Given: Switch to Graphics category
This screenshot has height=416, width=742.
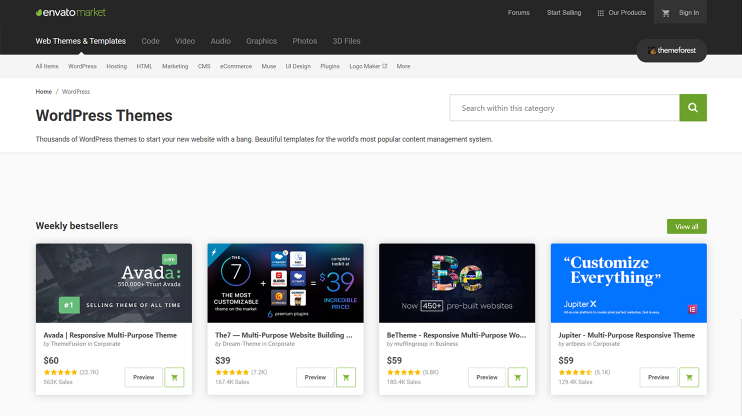Looking at the screenshot, I should (x=262, y=41).
